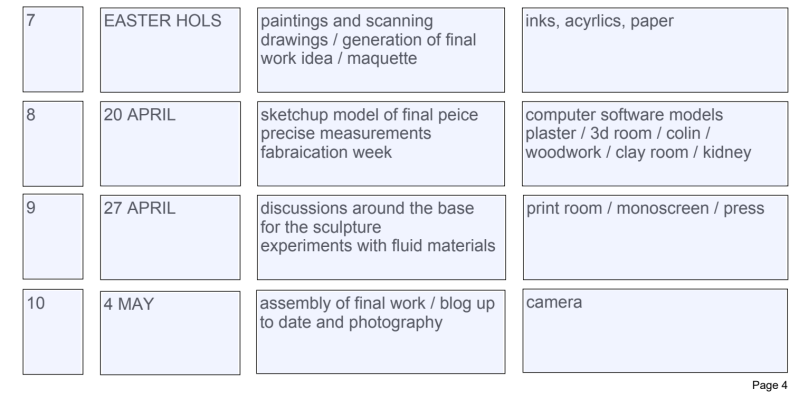Select the 20 APRIL date cell
The image size is (799, 399).
click(x=170, y=144)
